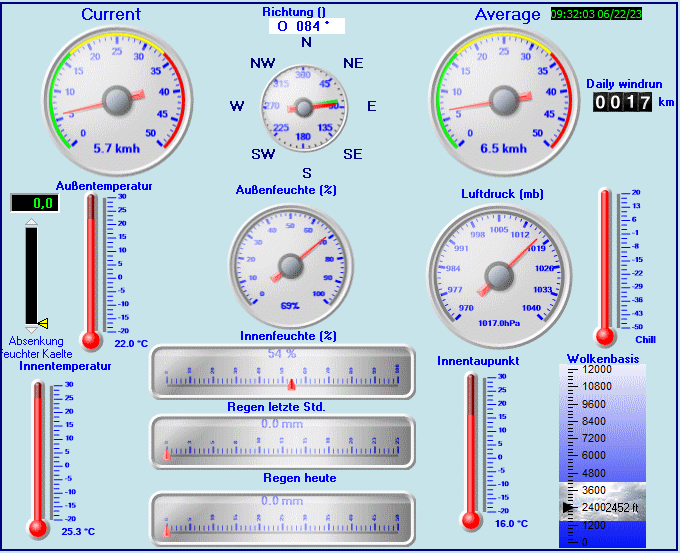
Task: Click the Regen heute linear gauge
Action: click(x=282, y=519)
